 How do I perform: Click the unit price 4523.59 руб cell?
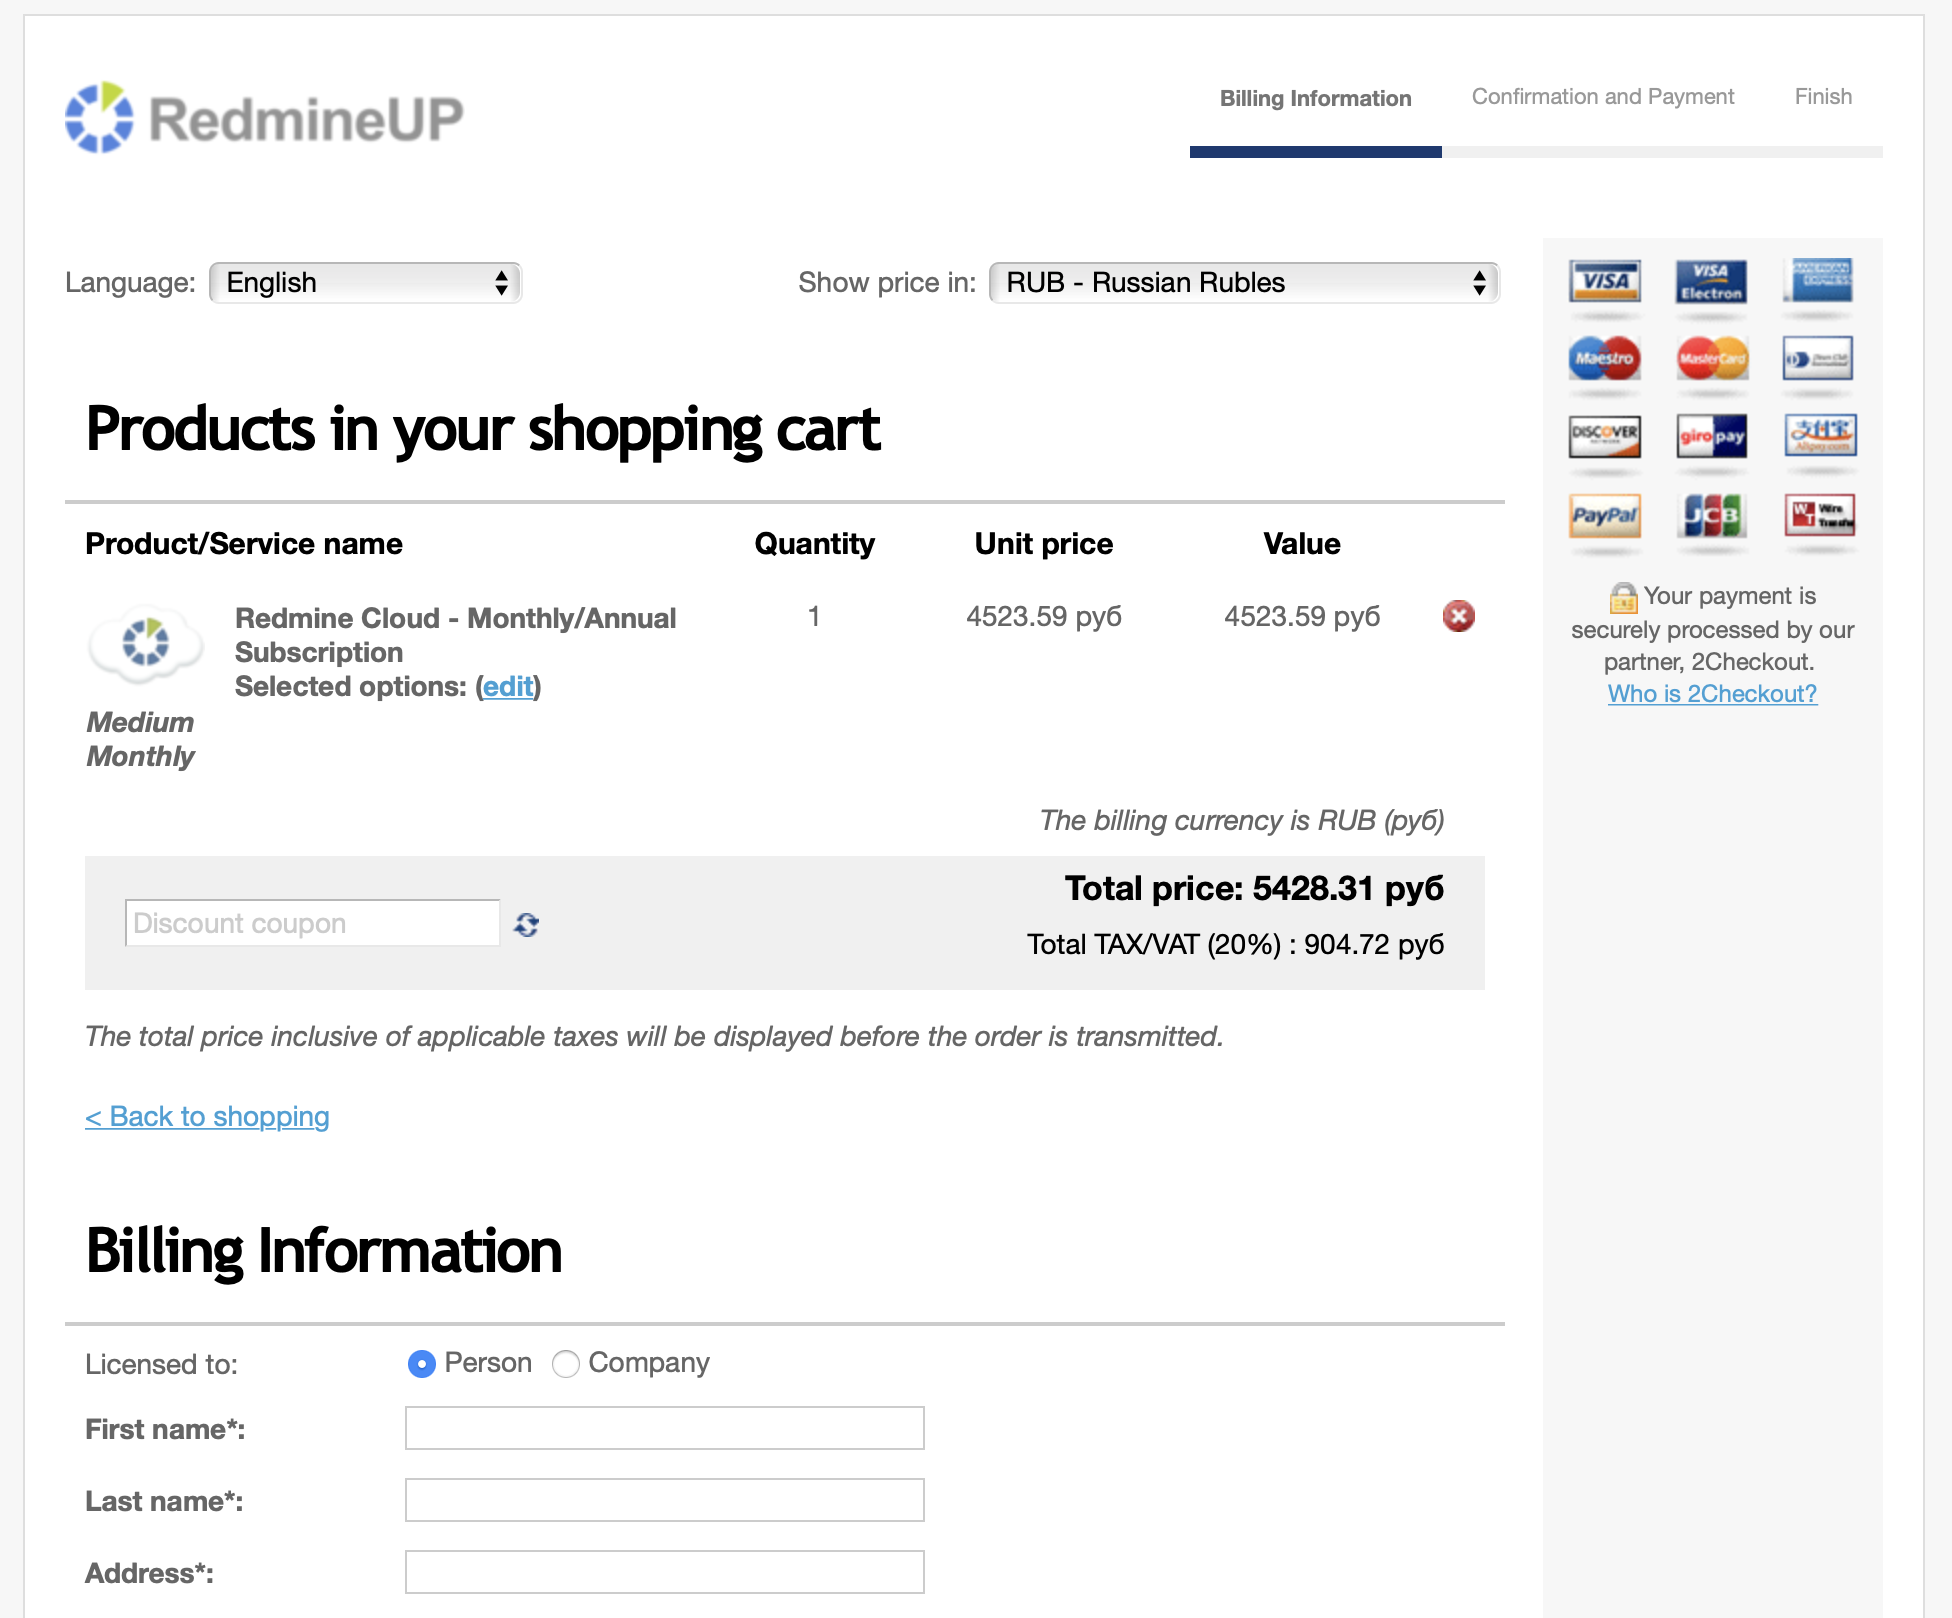click(x=1044, y=616)
